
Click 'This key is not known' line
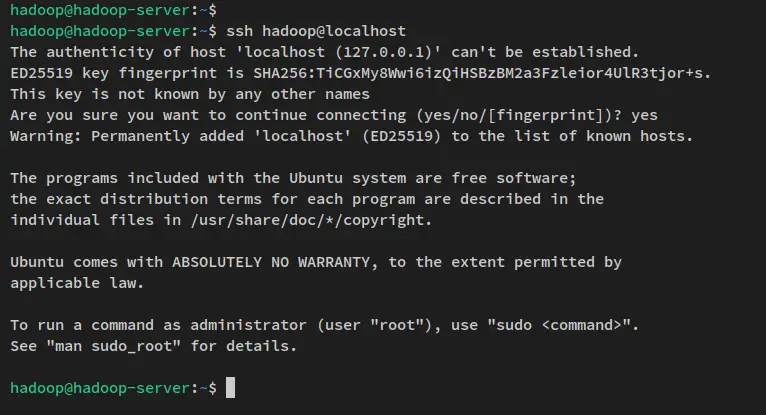point(190,94)
